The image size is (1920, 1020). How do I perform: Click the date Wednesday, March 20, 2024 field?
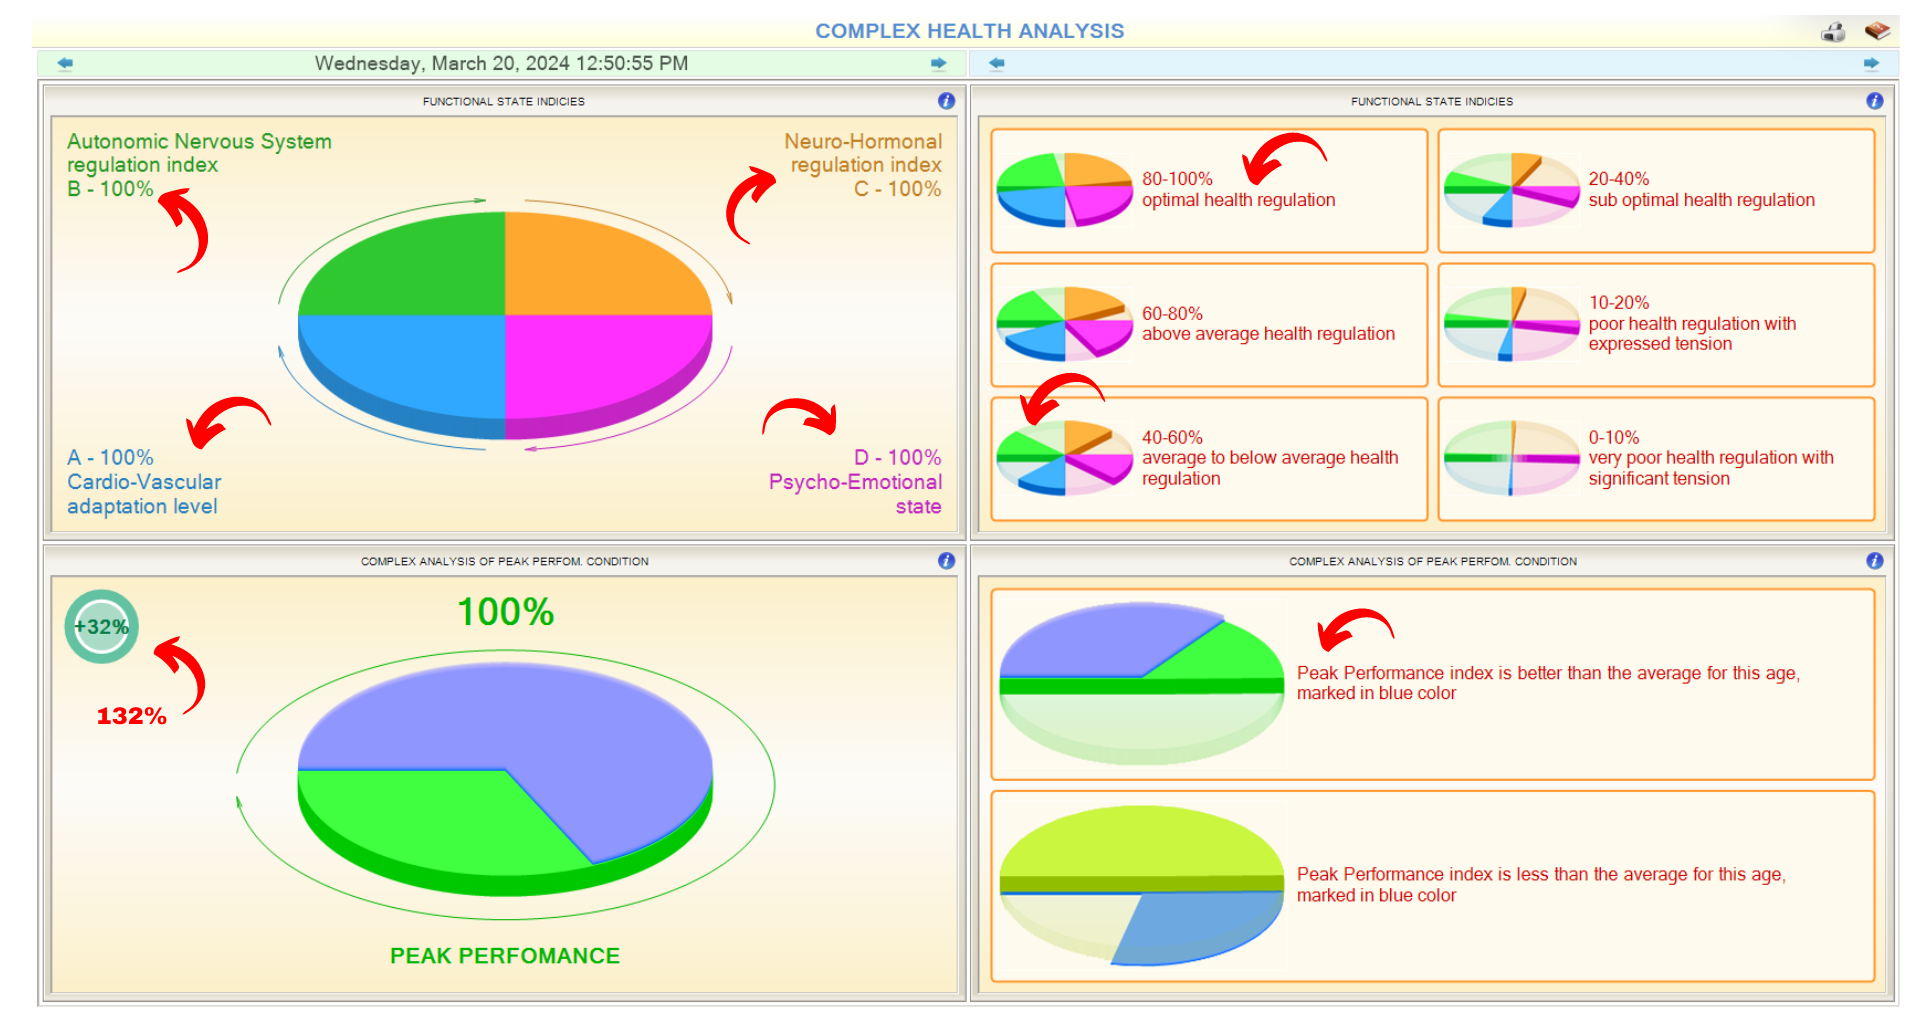[501, 64]
